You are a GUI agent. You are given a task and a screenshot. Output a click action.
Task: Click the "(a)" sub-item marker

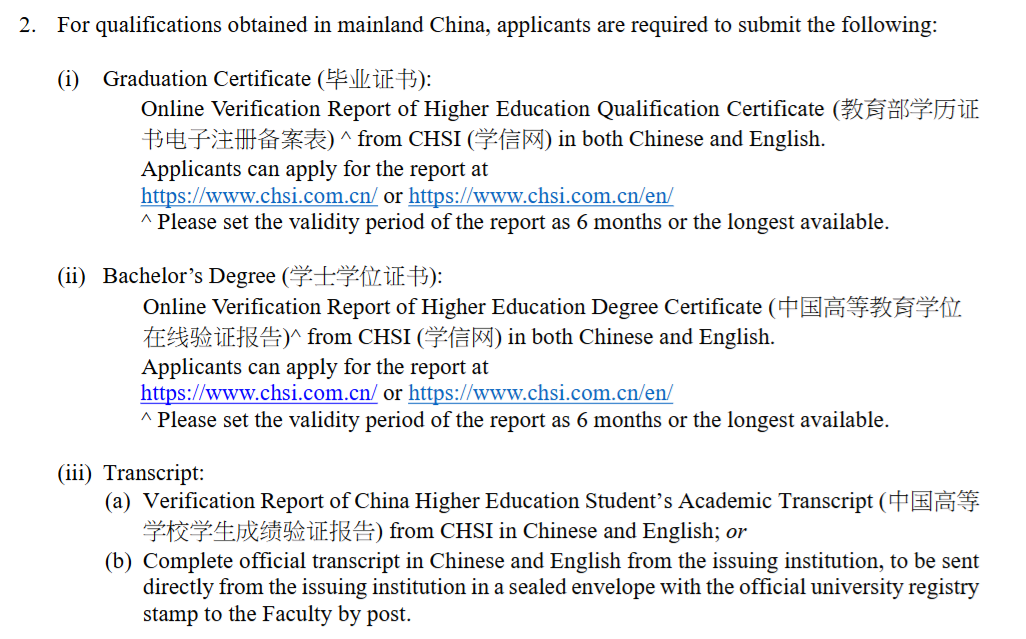point(118,501)
